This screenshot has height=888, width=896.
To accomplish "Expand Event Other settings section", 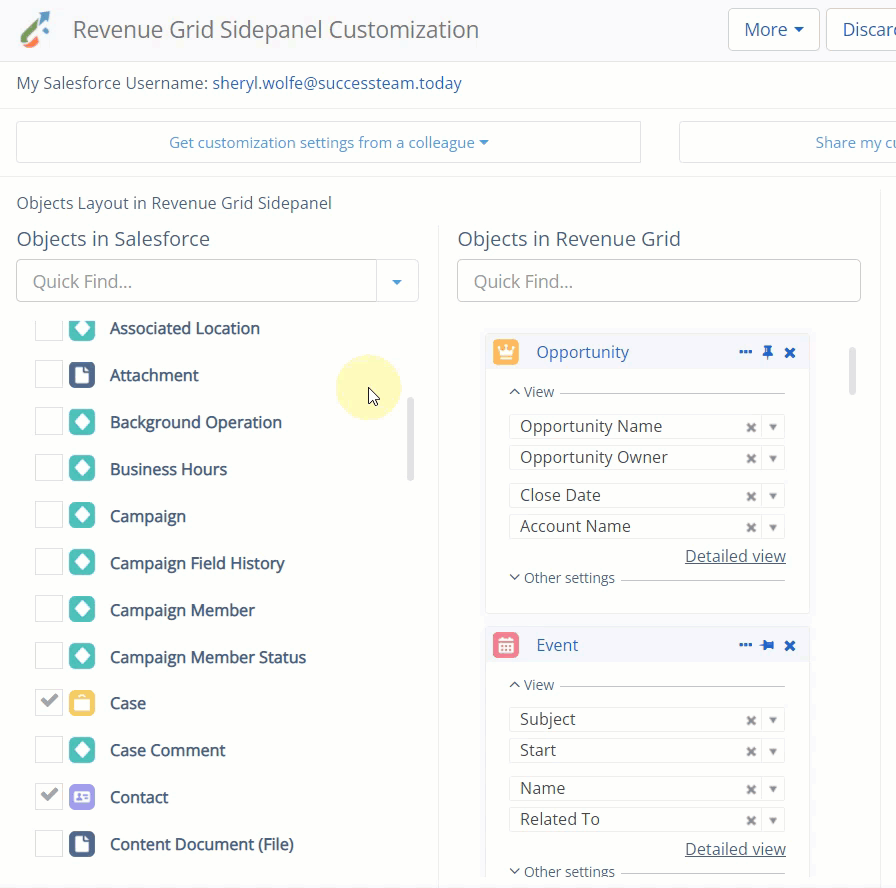I will pyautogui.click(x=562, y=871).
